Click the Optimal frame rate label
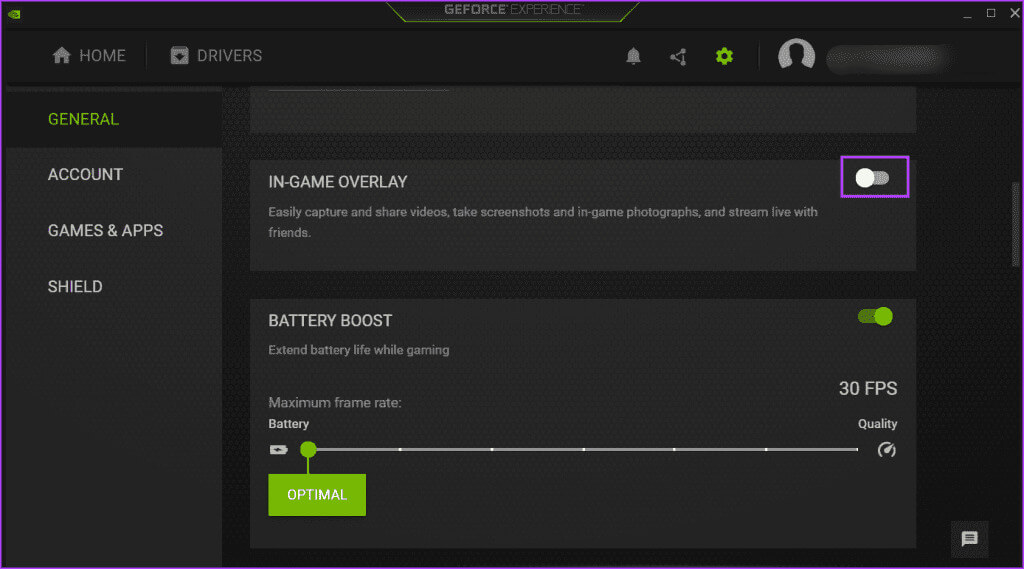 317,495
